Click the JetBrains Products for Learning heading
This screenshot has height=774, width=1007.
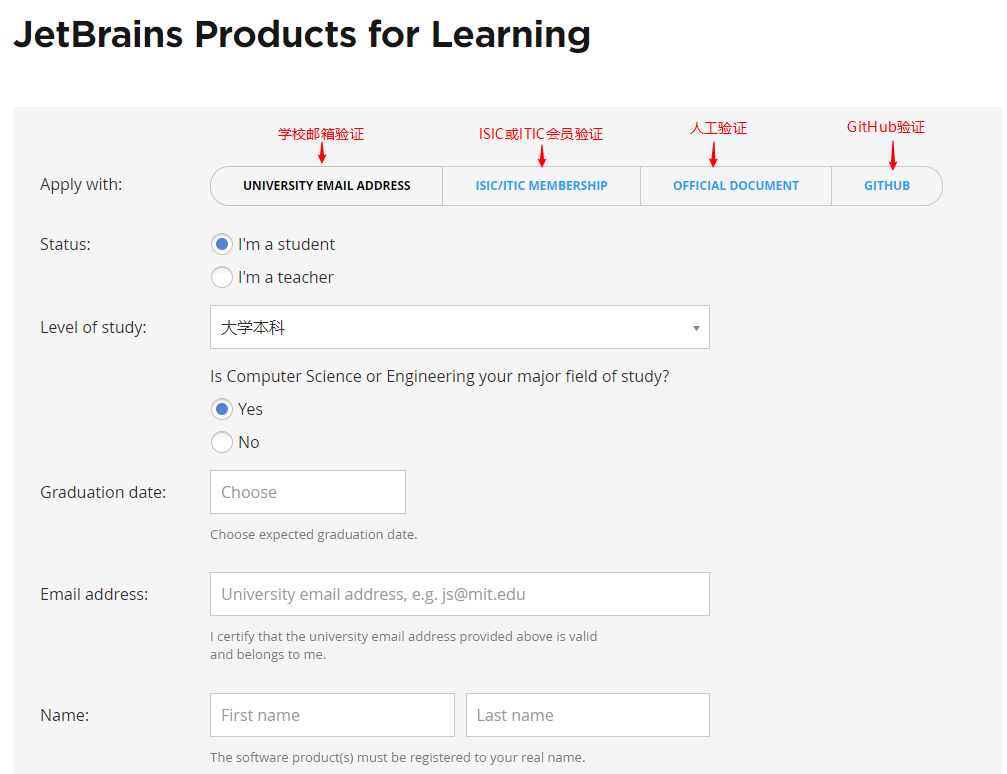[x=301, y=35]
